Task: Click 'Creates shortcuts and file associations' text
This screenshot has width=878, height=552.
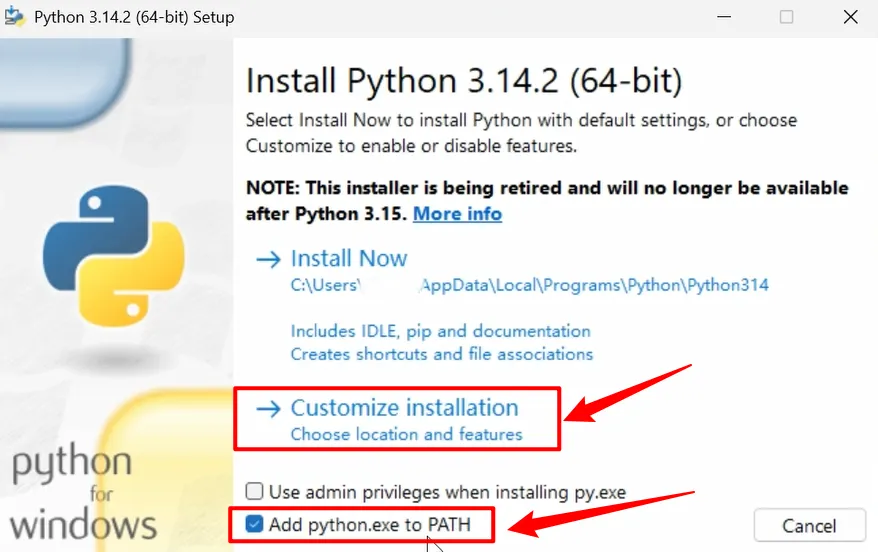Action: click(x=442, y=354)
